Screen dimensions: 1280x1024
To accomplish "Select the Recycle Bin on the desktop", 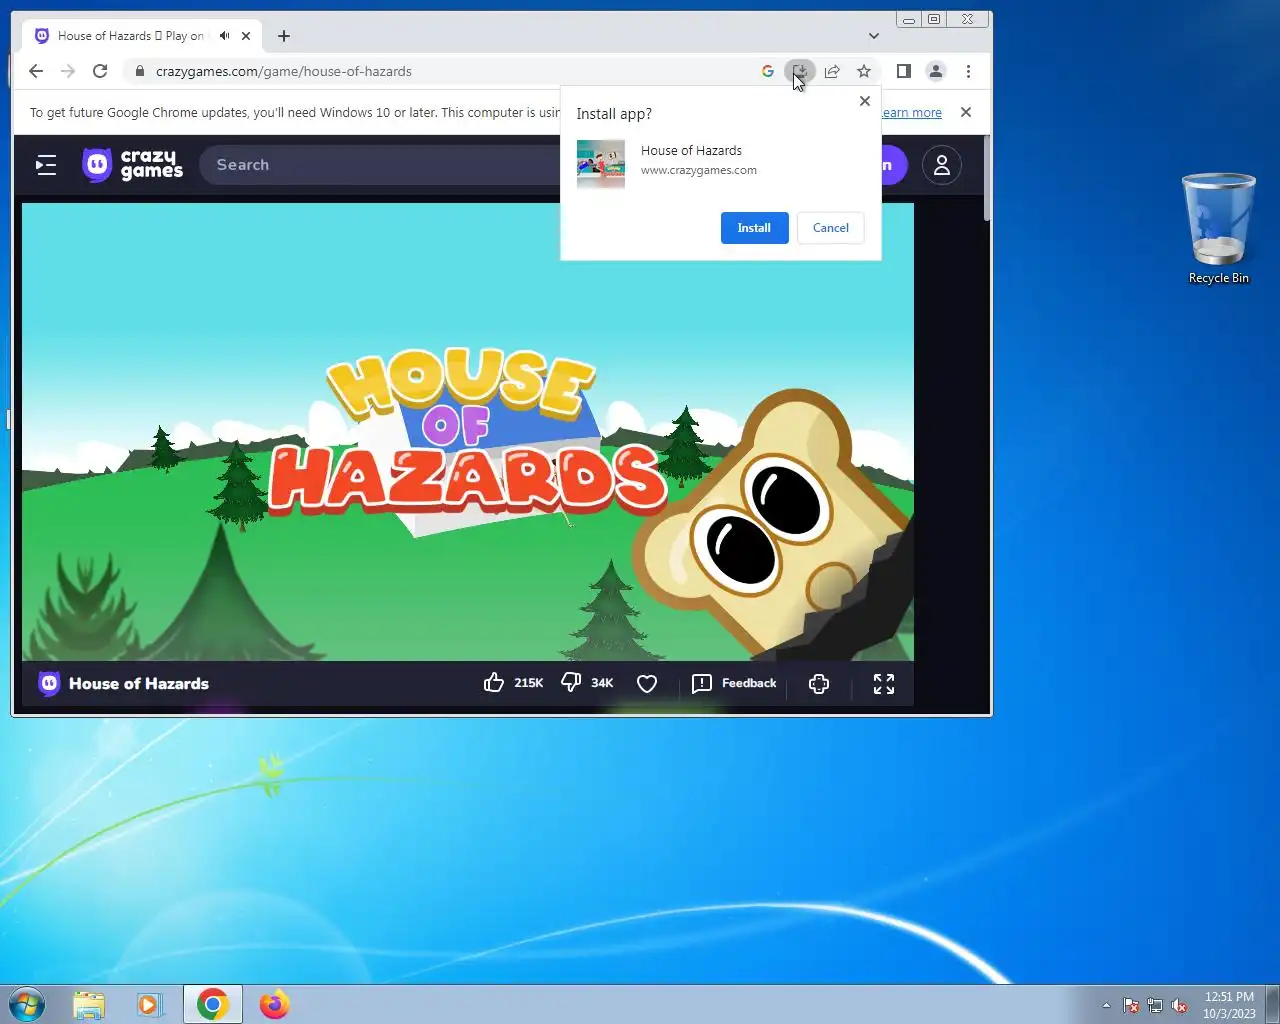I will 1219,228.
